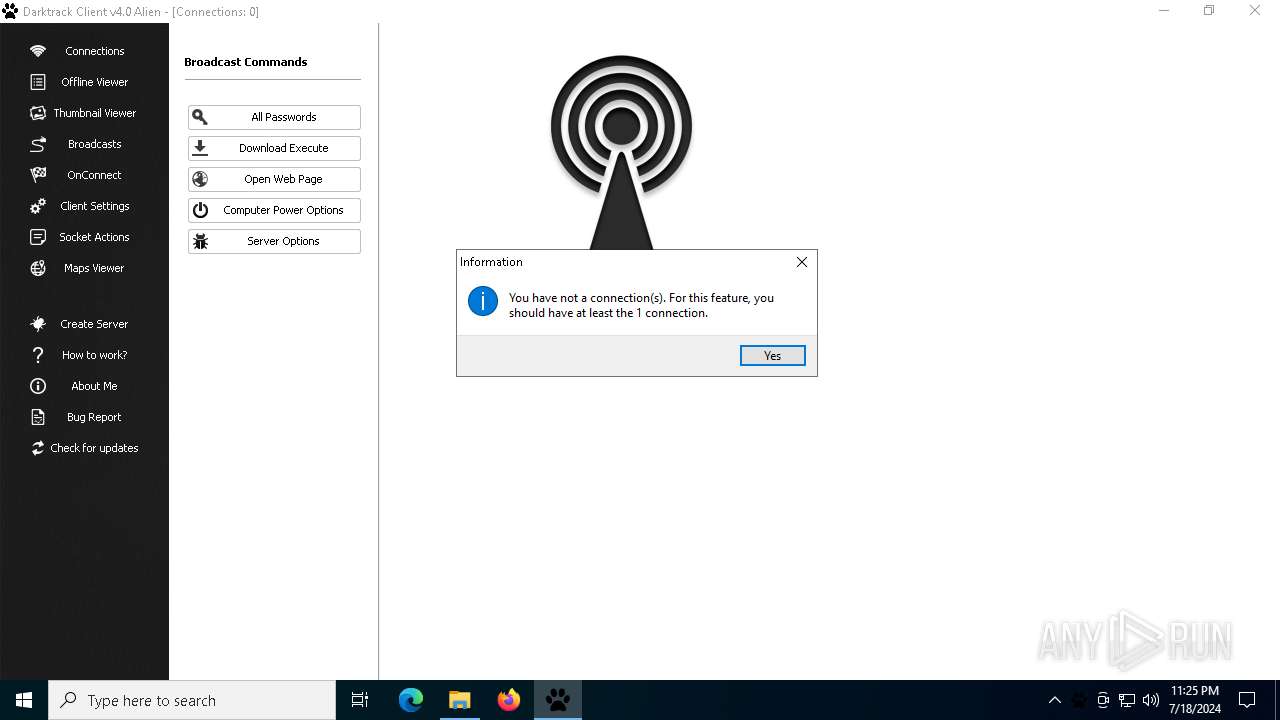Click the Bug Report document icon

(x=38, y=417)
